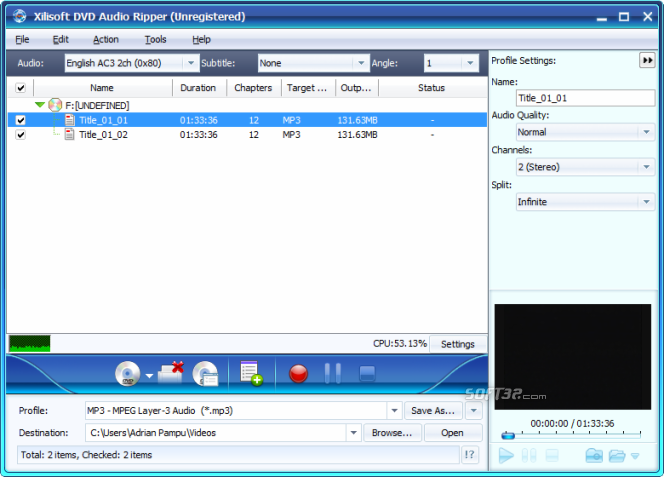Uncheck the Title_01_01 checkbox
664x477 pixels.
point(20,120)
